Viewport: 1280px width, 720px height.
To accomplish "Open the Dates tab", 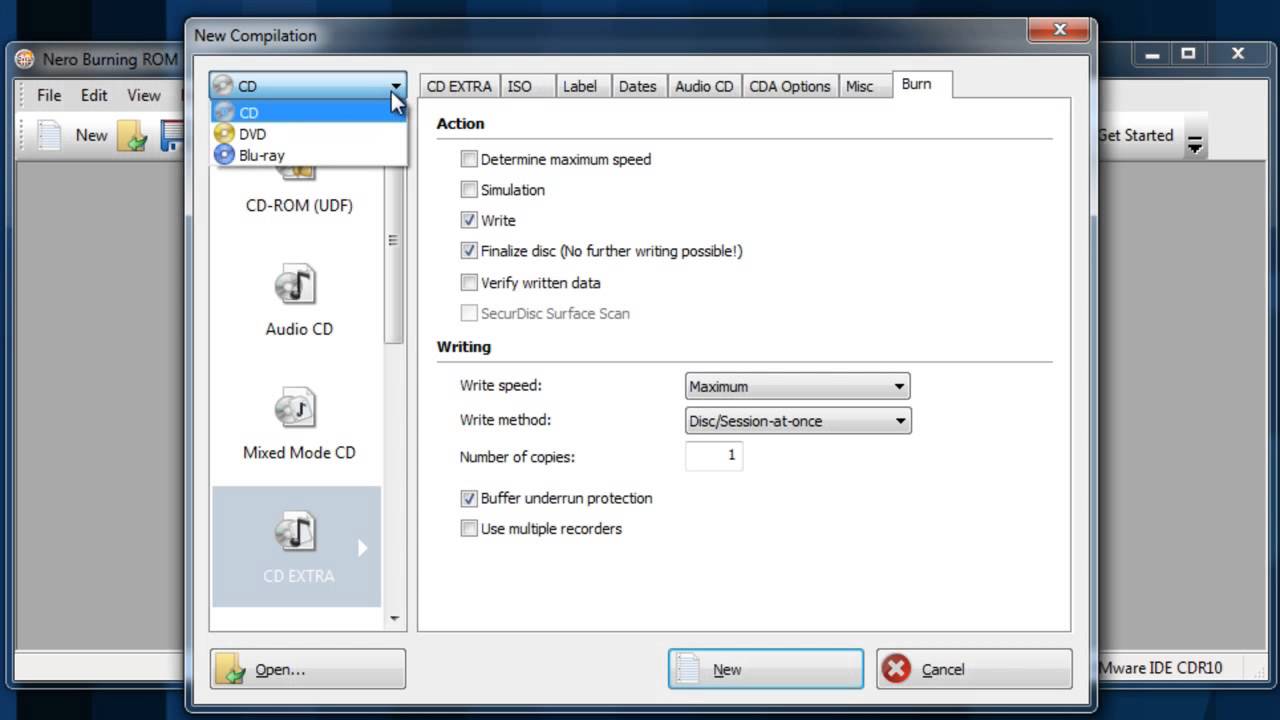I will [x=637, y=86].
